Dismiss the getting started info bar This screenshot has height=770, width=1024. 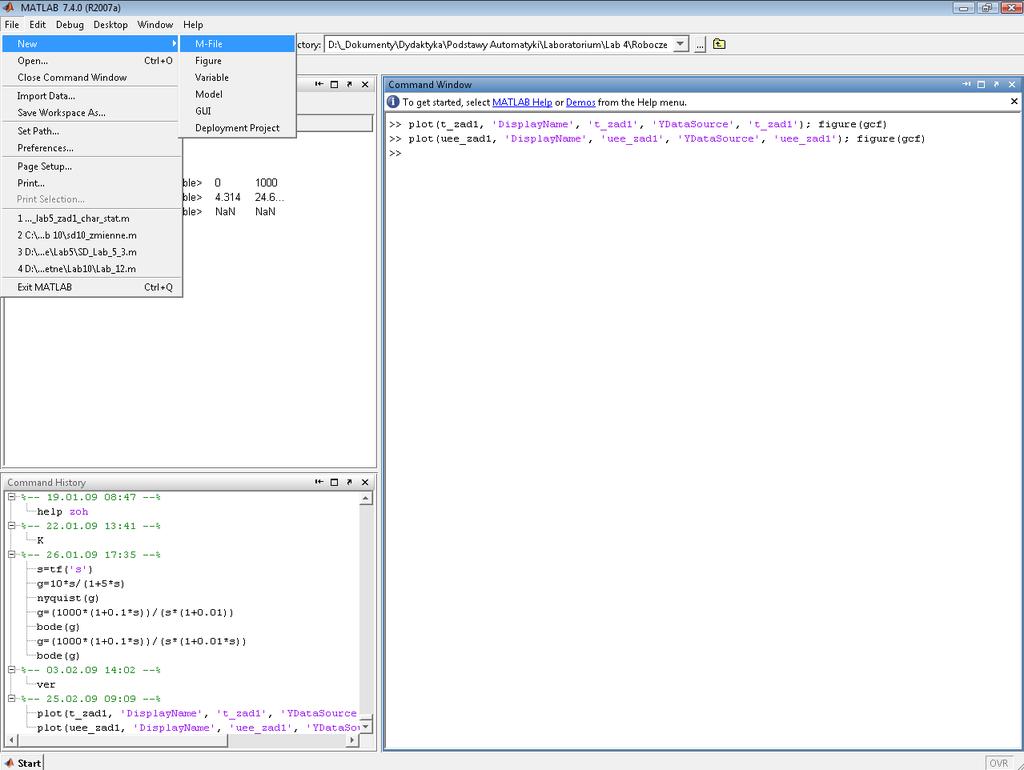(x=1014, y=101)
